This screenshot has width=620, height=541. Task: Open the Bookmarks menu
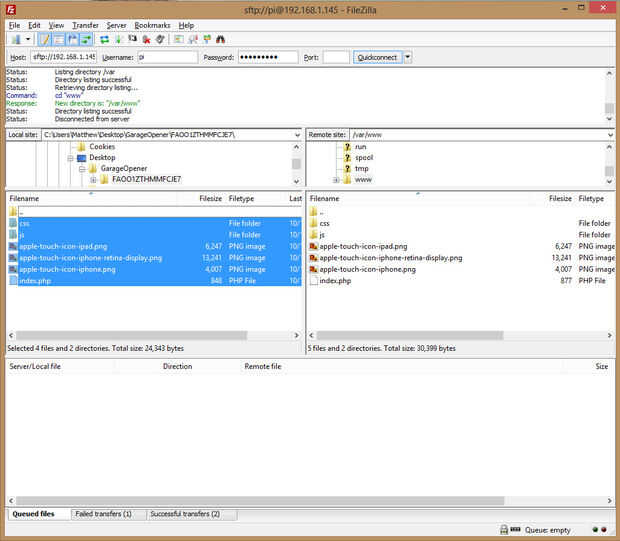152,25
